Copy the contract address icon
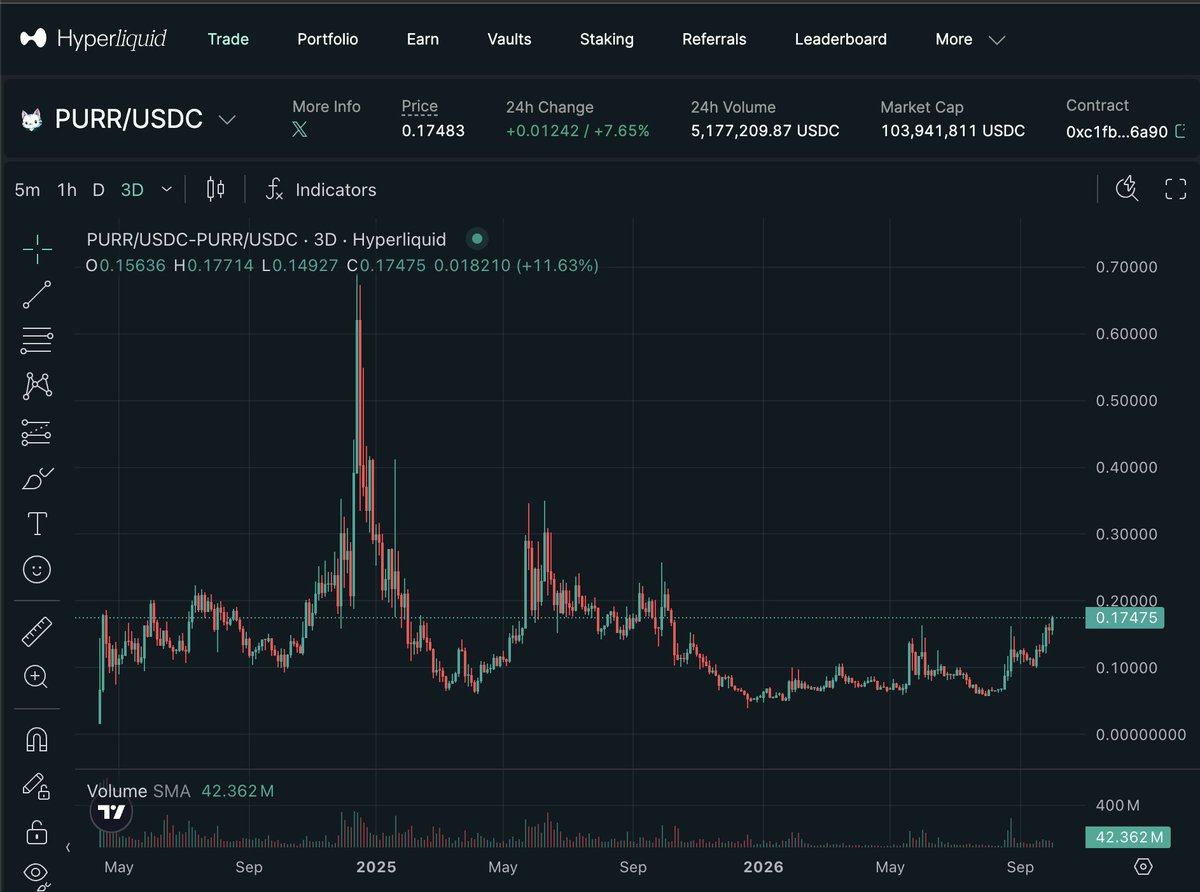This screenshot has width=1200, height=892. (1181, 130)
